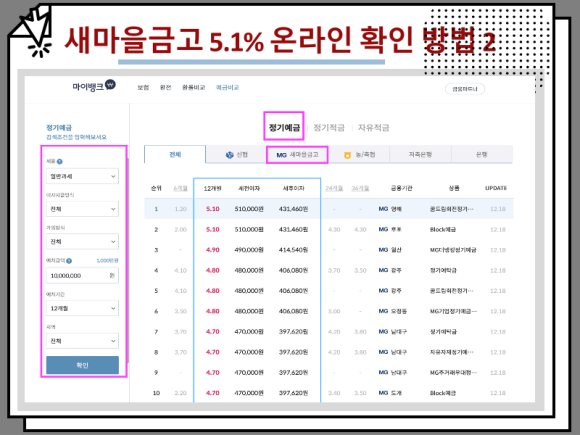Click the help icon next to 세율
The width and height of the screenshot is (580, 435).
pos(60,162)
